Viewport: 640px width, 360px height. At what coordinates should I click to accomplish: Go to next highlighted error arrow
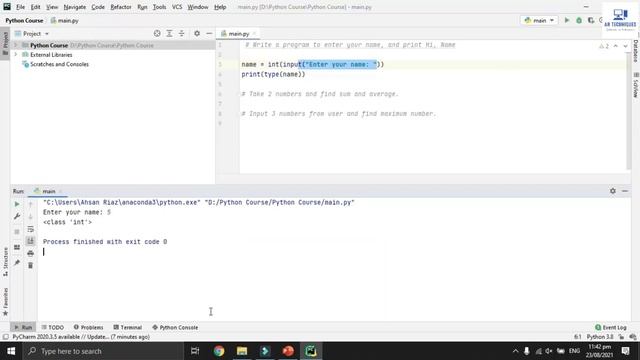[x=625, y=46]
